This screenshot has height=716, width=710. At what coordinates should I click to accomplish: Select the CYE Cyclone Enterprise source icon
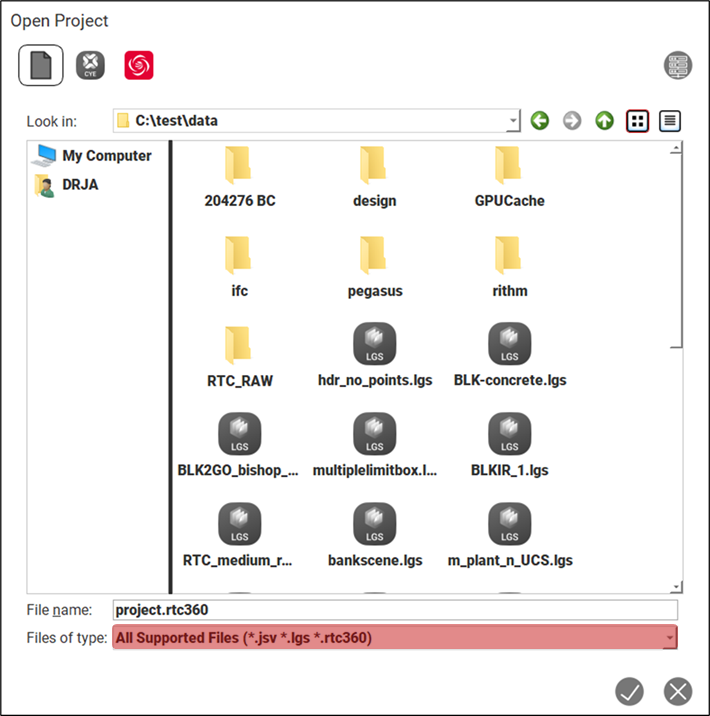click(x=90, y=65)
